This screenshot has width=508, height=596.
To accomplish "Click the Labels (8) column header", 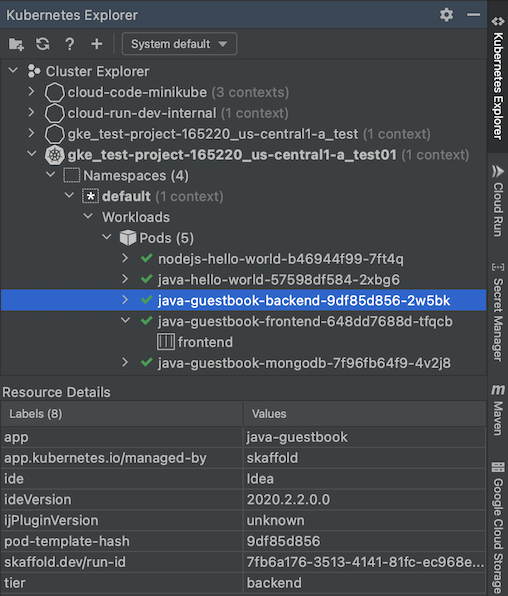I will tap(122, 414).
